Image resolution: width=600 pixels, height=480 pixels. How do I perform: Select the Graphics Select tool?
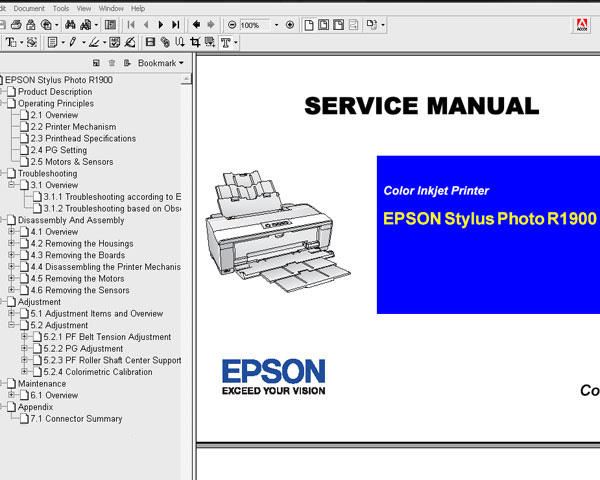(x=32, y=42)
